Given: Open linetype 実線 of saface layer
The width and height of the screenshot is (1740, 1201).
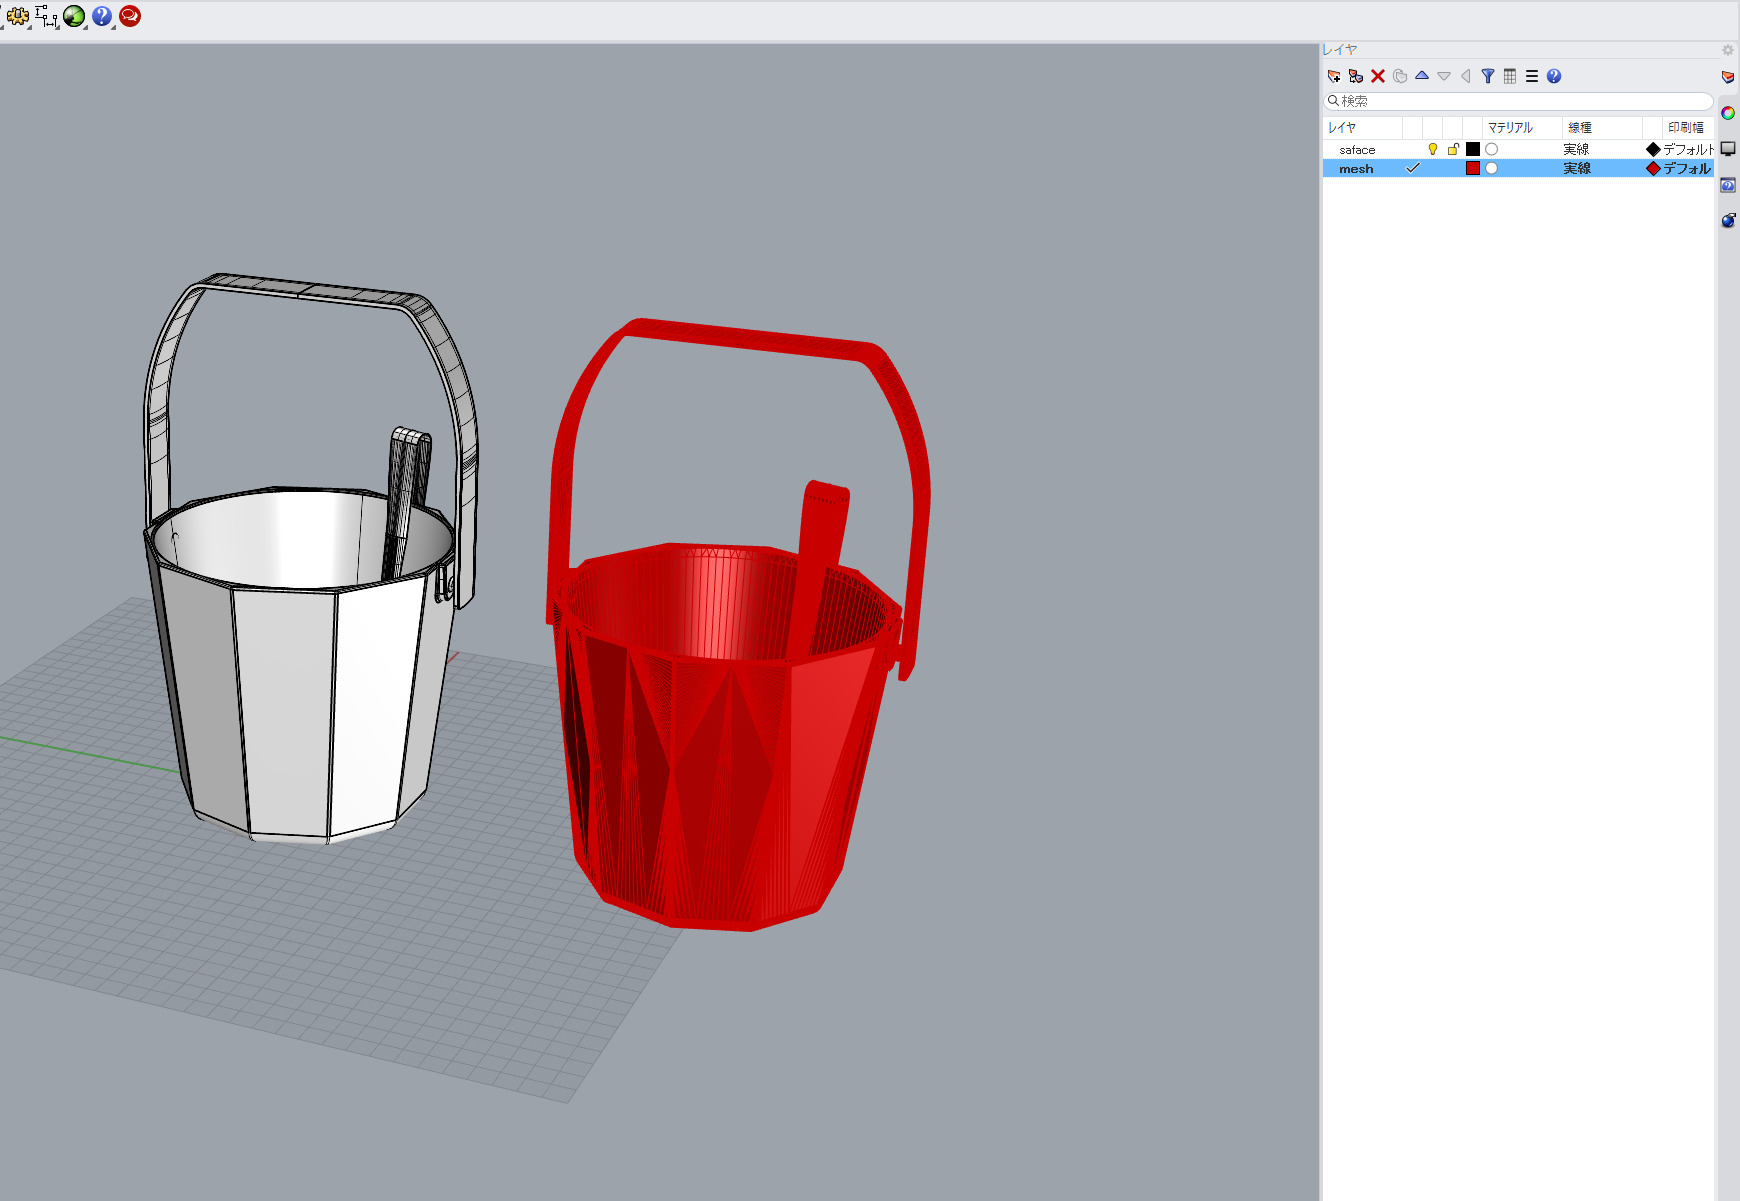Looking at the screenshot, I should coord(1577,149).
